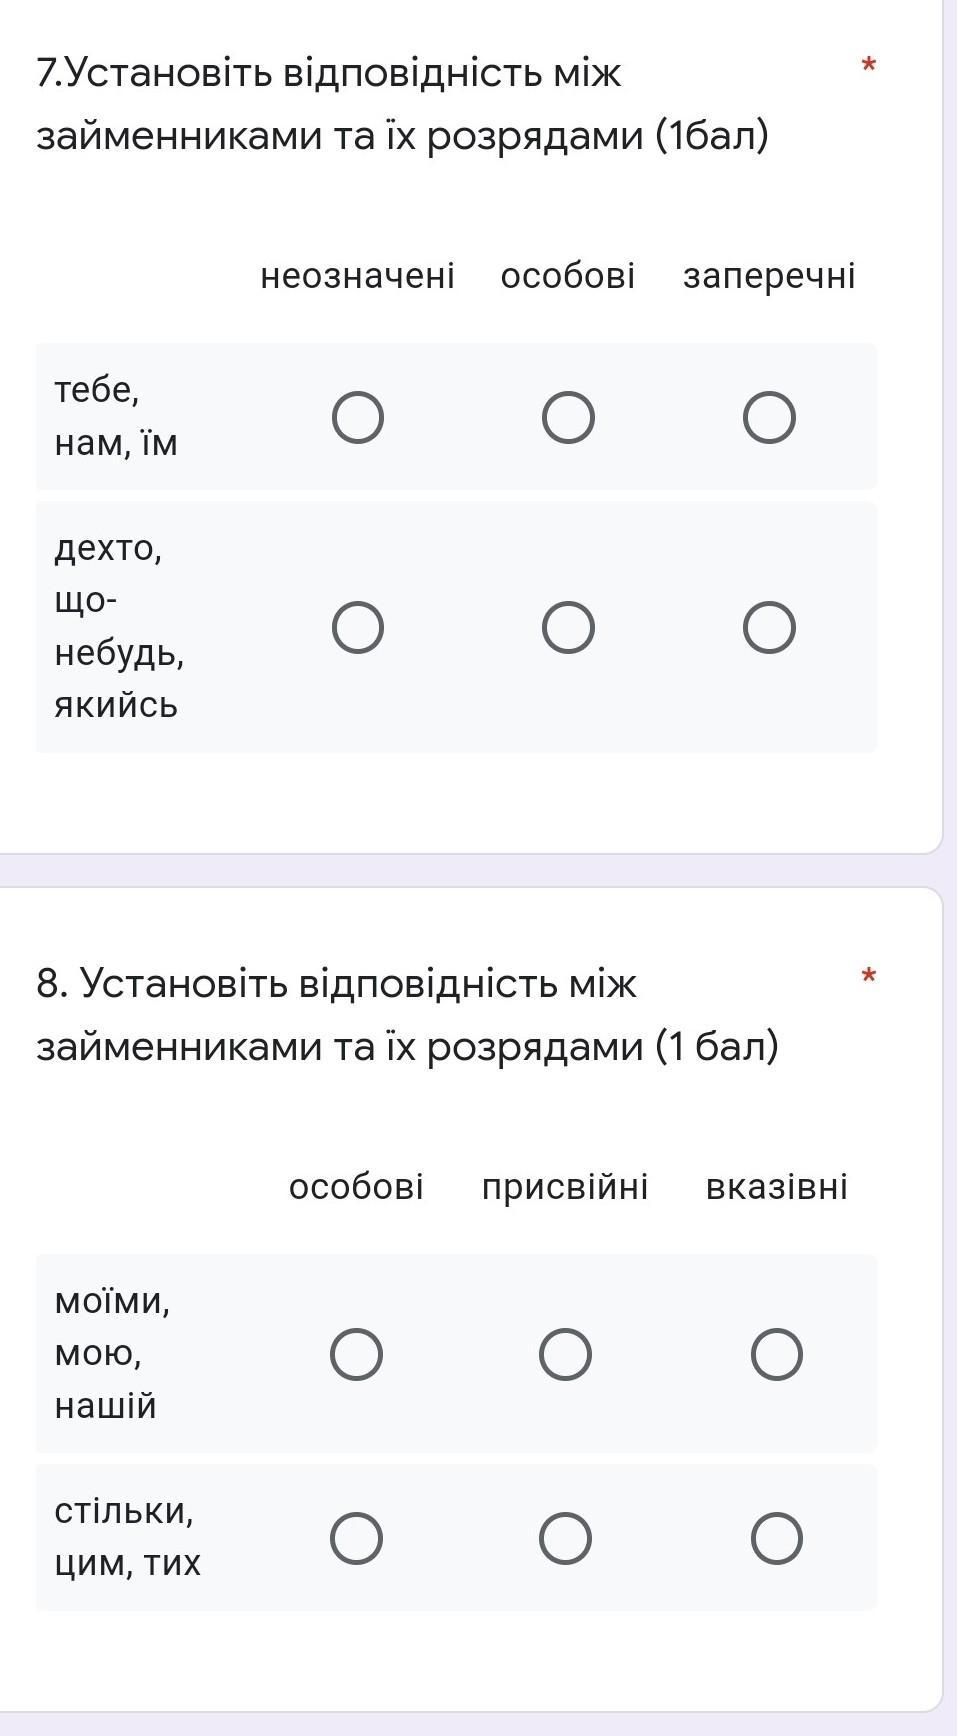Choose 'вказівні' for 'моїми, мою, нашій'
The width and height of the screenshot is (957, 1736).
pyautogui.click(x=777, y=1354)
